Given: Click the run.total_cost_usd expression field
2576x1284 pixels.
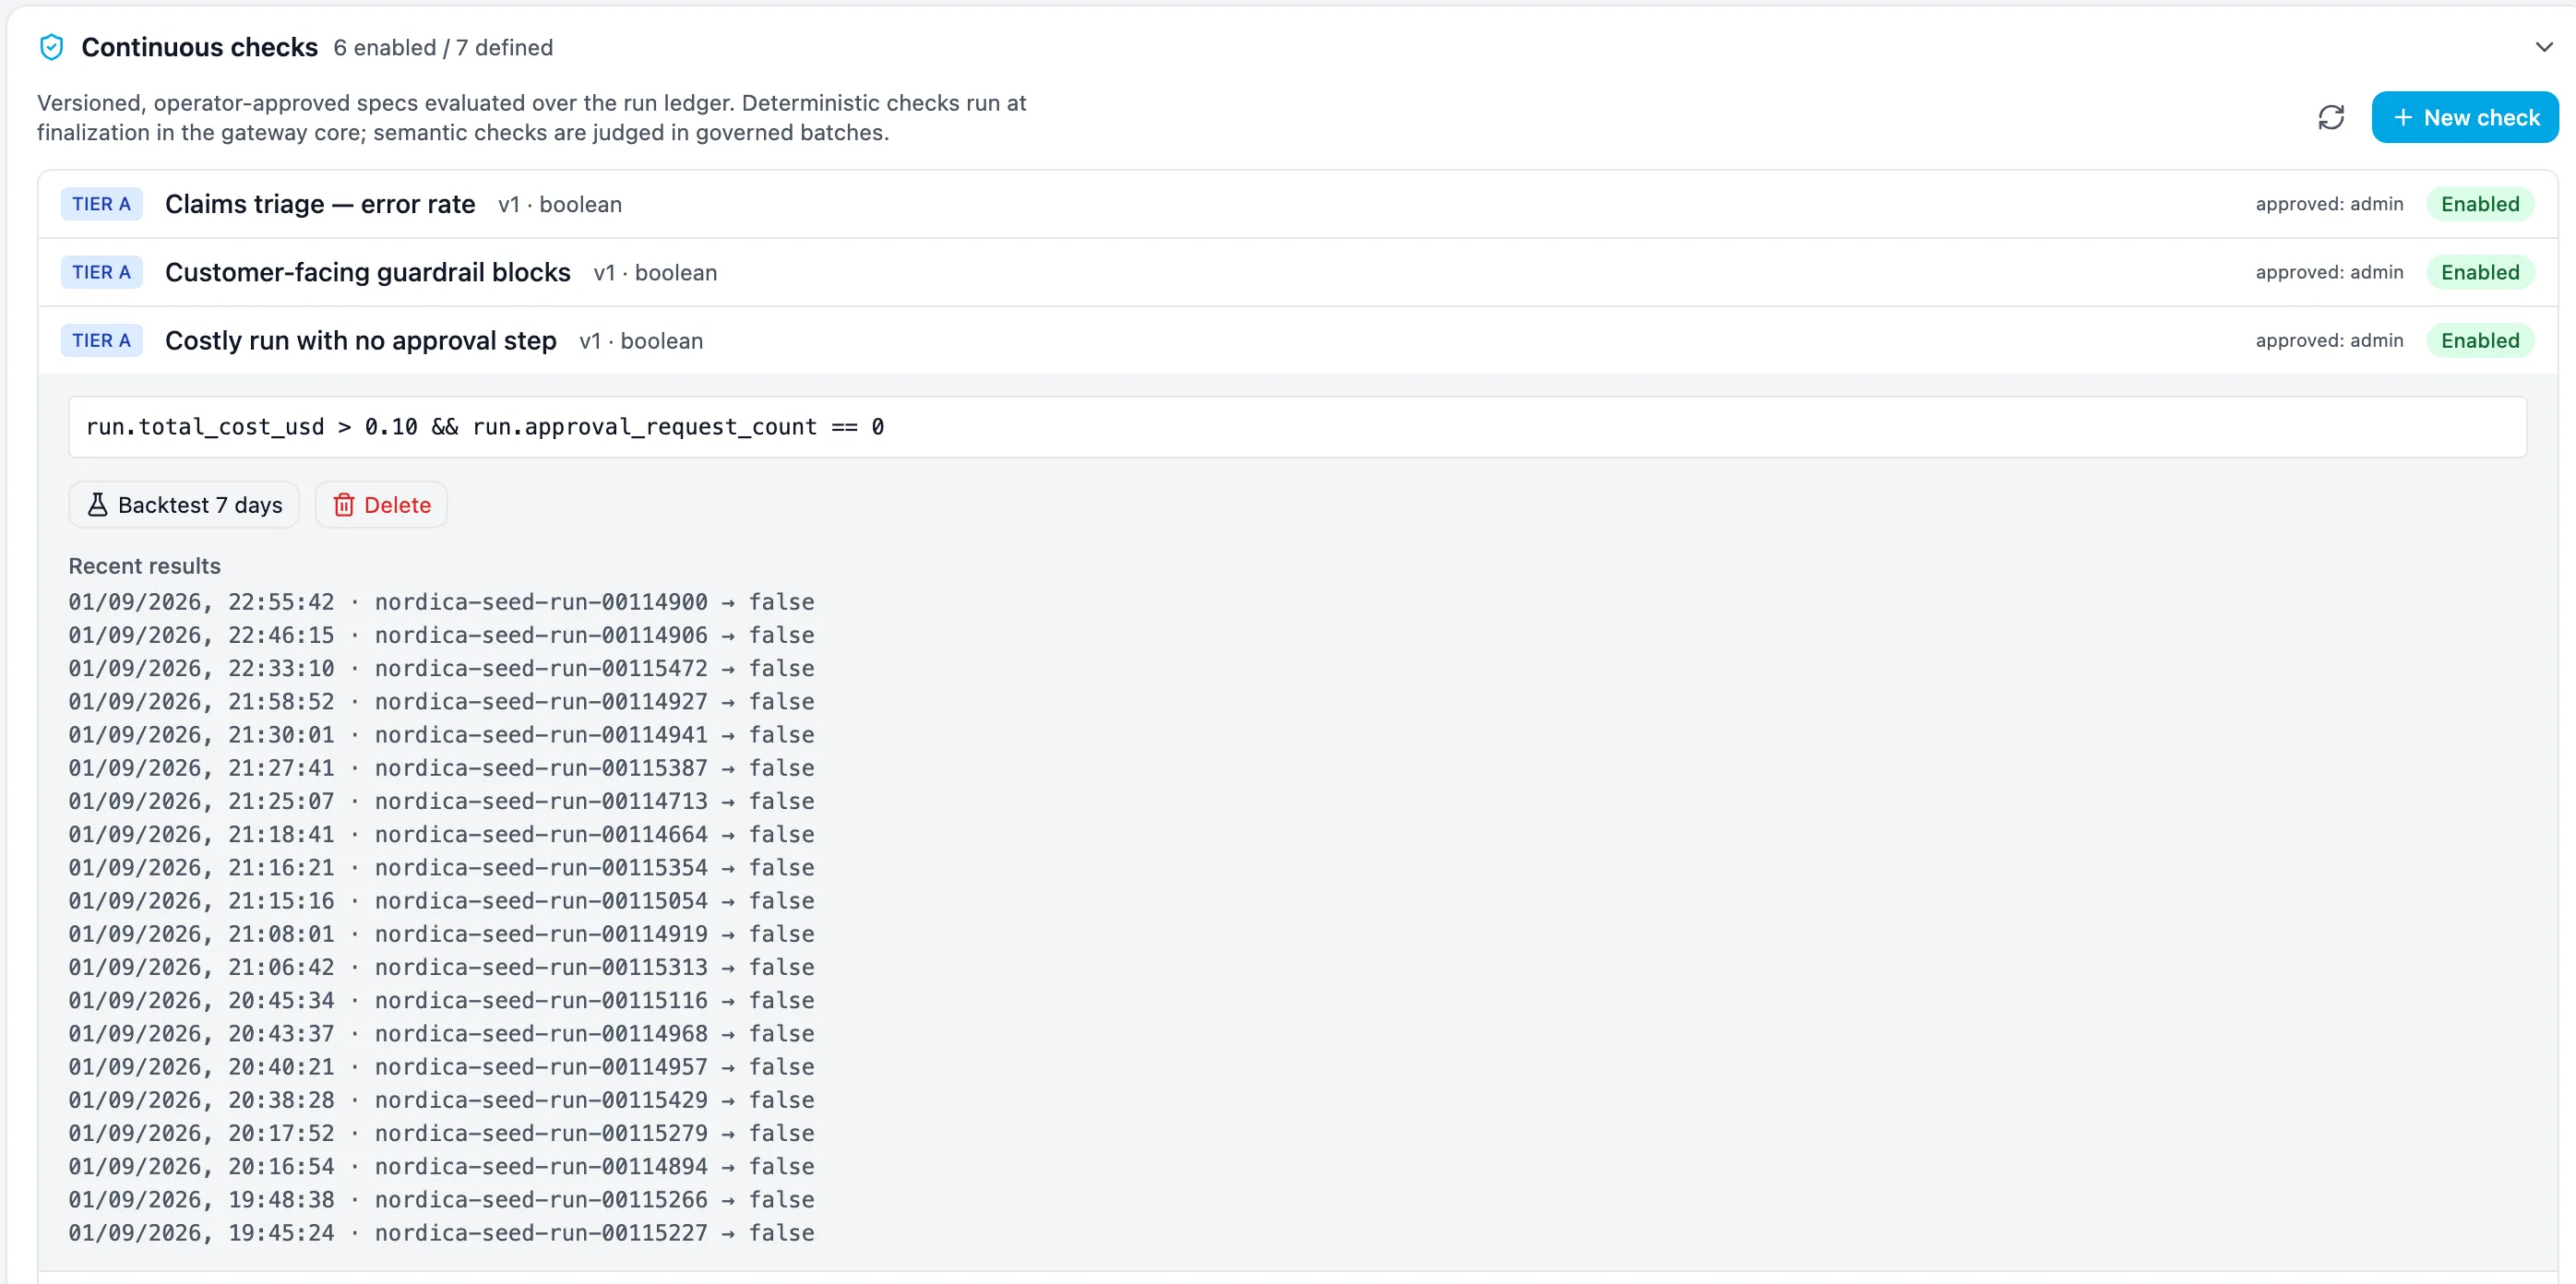Looking at the screenshot, I should (1297, 427).
